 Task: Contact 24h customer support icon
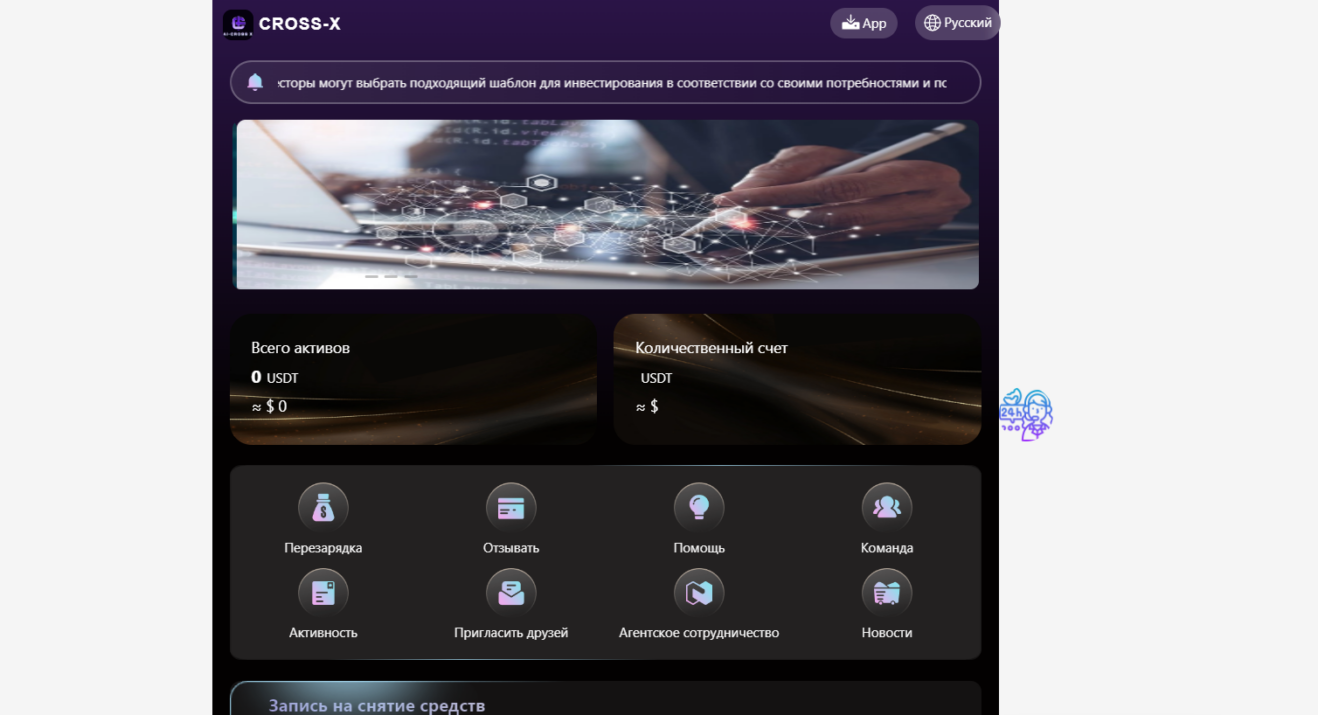1026,415
